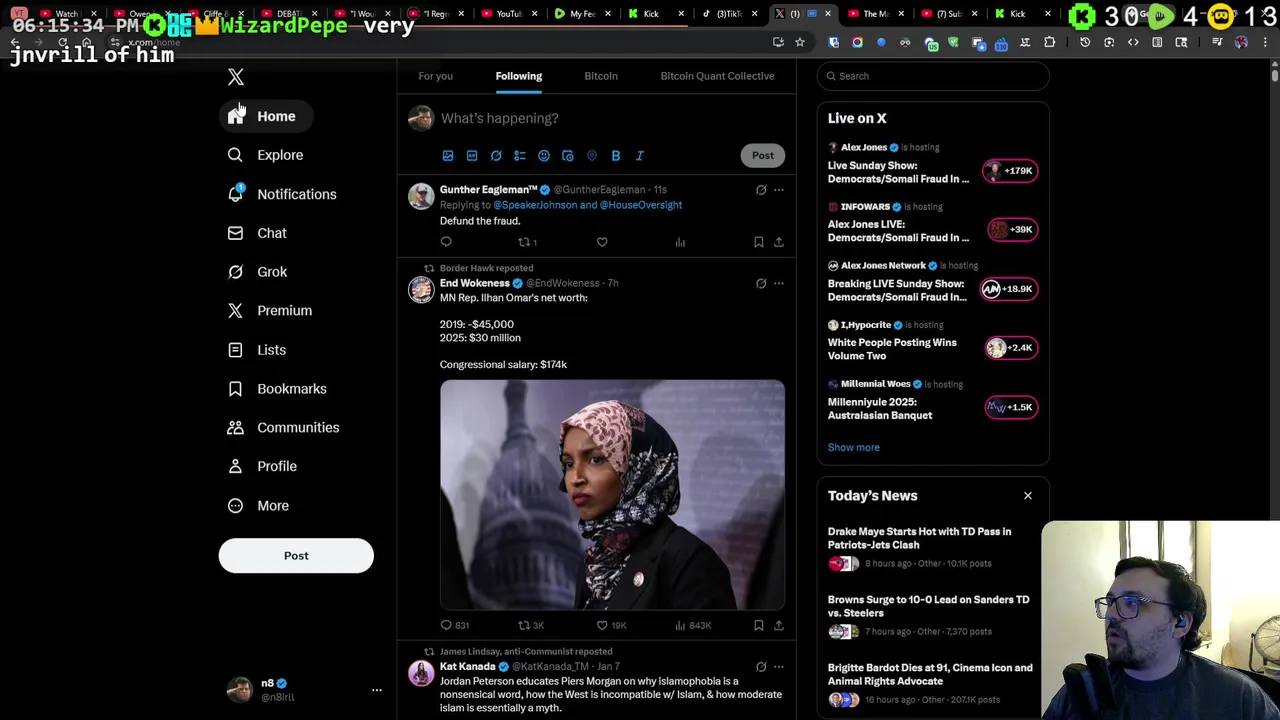Click the large white Post button
This screenshot has height=720, width=1280.
pos(296,556)
